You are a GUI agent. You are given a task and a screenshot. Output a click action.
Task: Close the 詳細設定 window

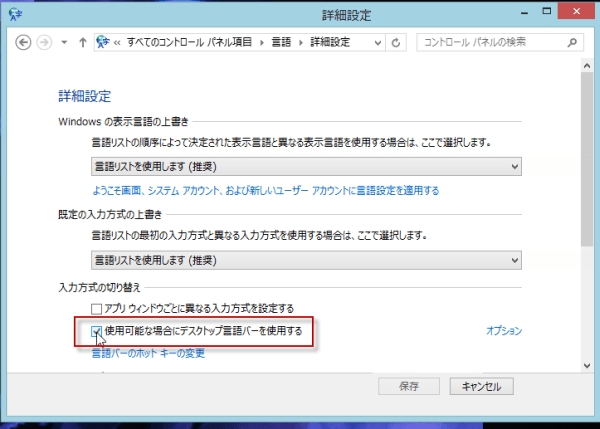pos(577,11)
